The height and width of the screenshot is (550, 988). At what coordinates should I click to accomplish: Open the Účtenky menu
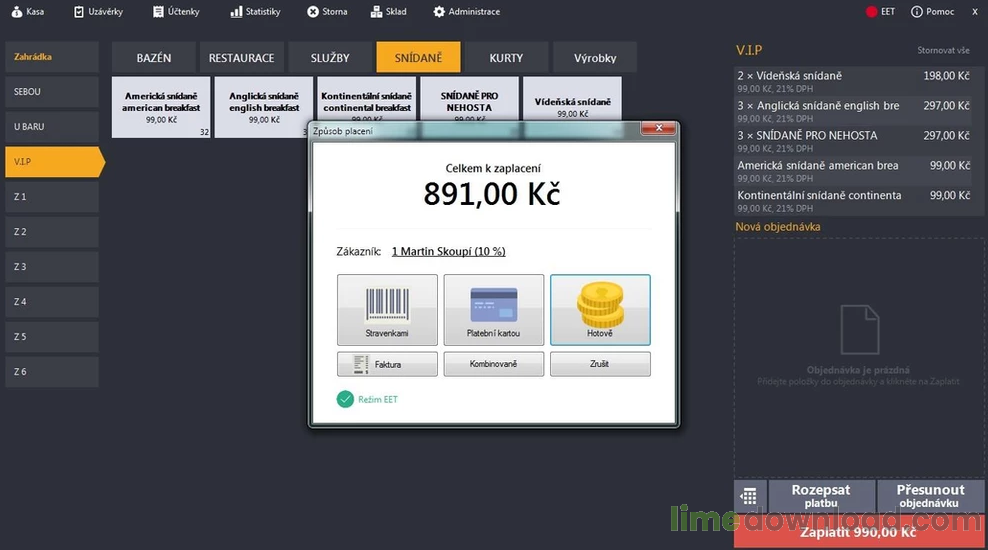pyautogui.click(x=176, y=11)
